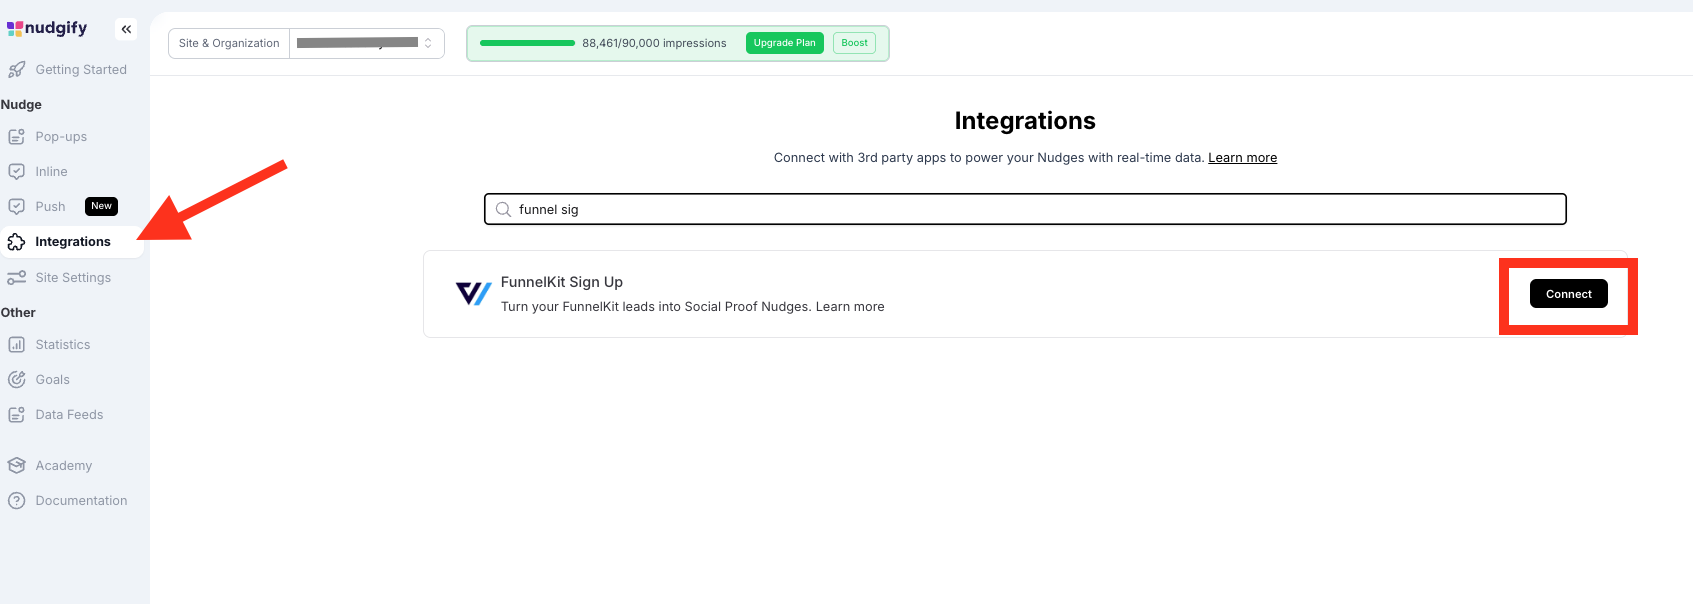This screenshot has width=1693, height=604.
Task: Open Goals in the sidebar
Action: 52,380
